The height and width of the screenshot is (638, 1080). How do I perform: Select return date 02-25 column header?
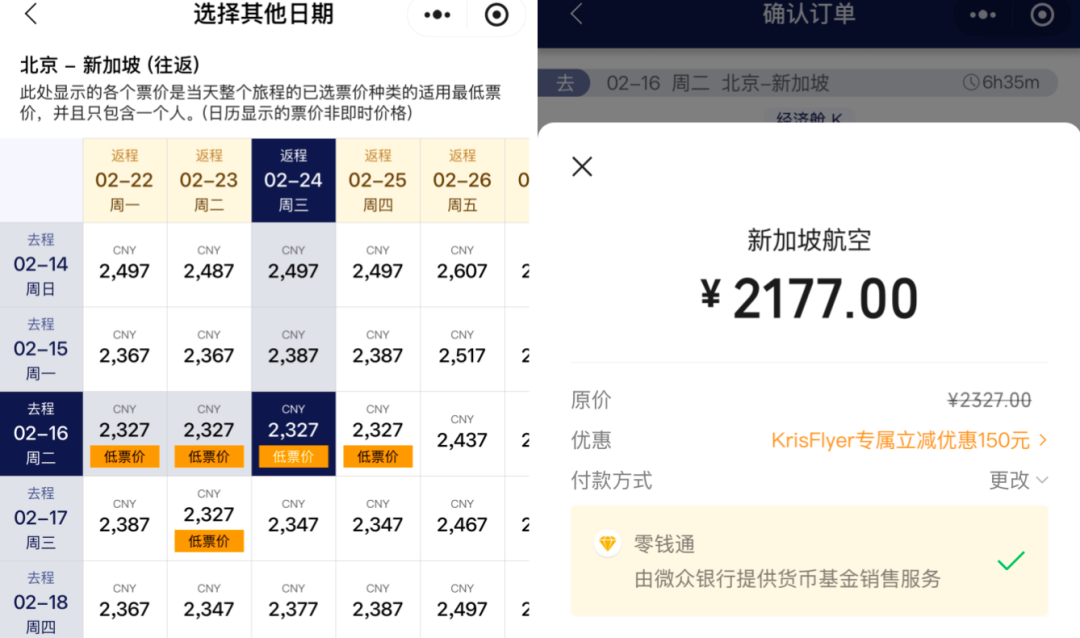[x=377, y=180]
